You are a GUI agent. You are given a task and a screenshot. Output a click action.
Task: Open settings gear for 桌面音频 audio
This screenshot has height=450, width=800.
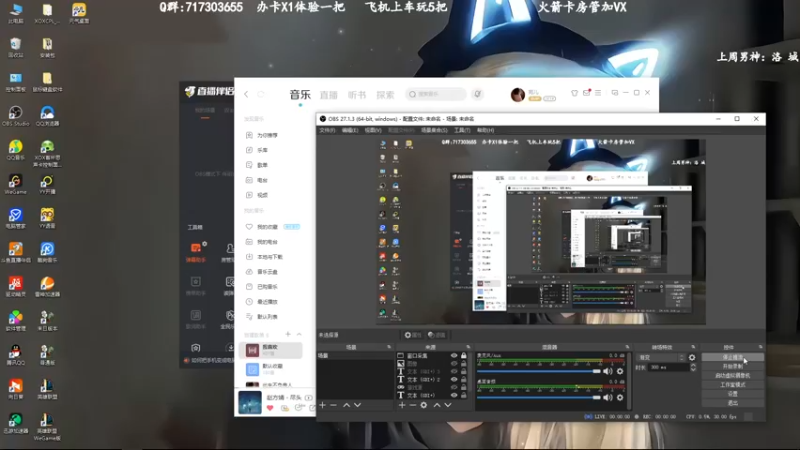(x=620, y=397)
